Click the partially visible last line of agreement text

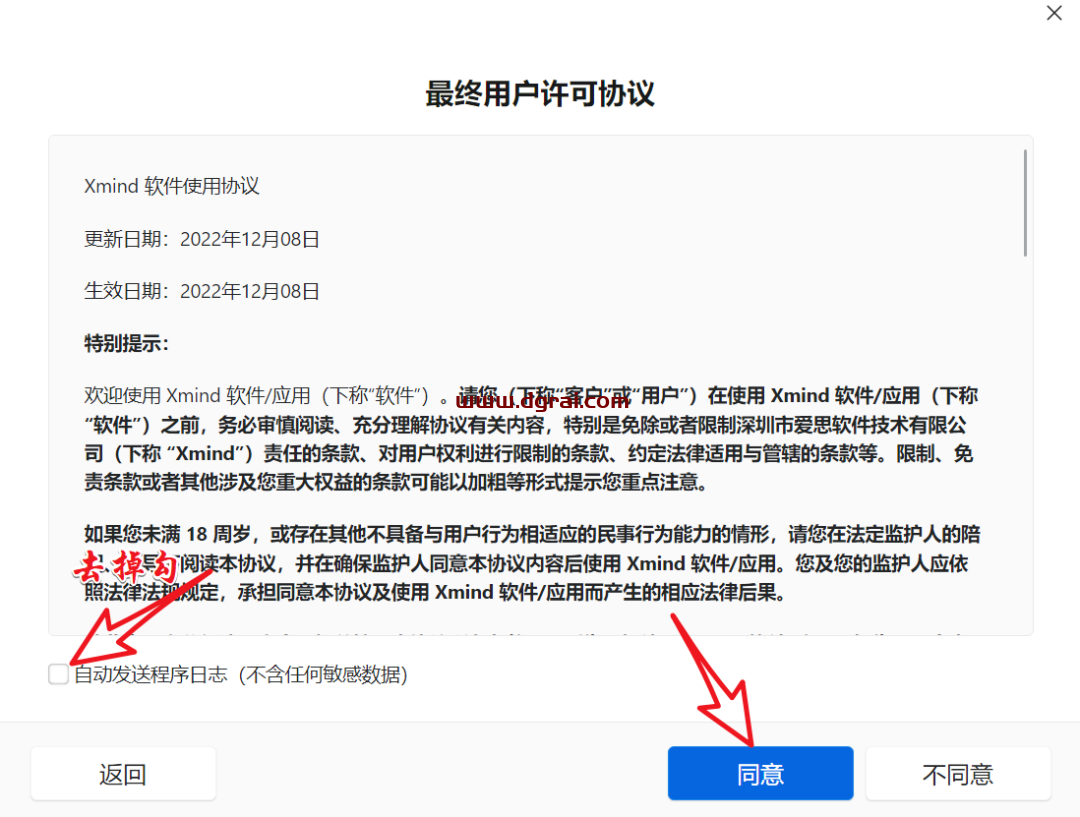(x=530, y=632)
